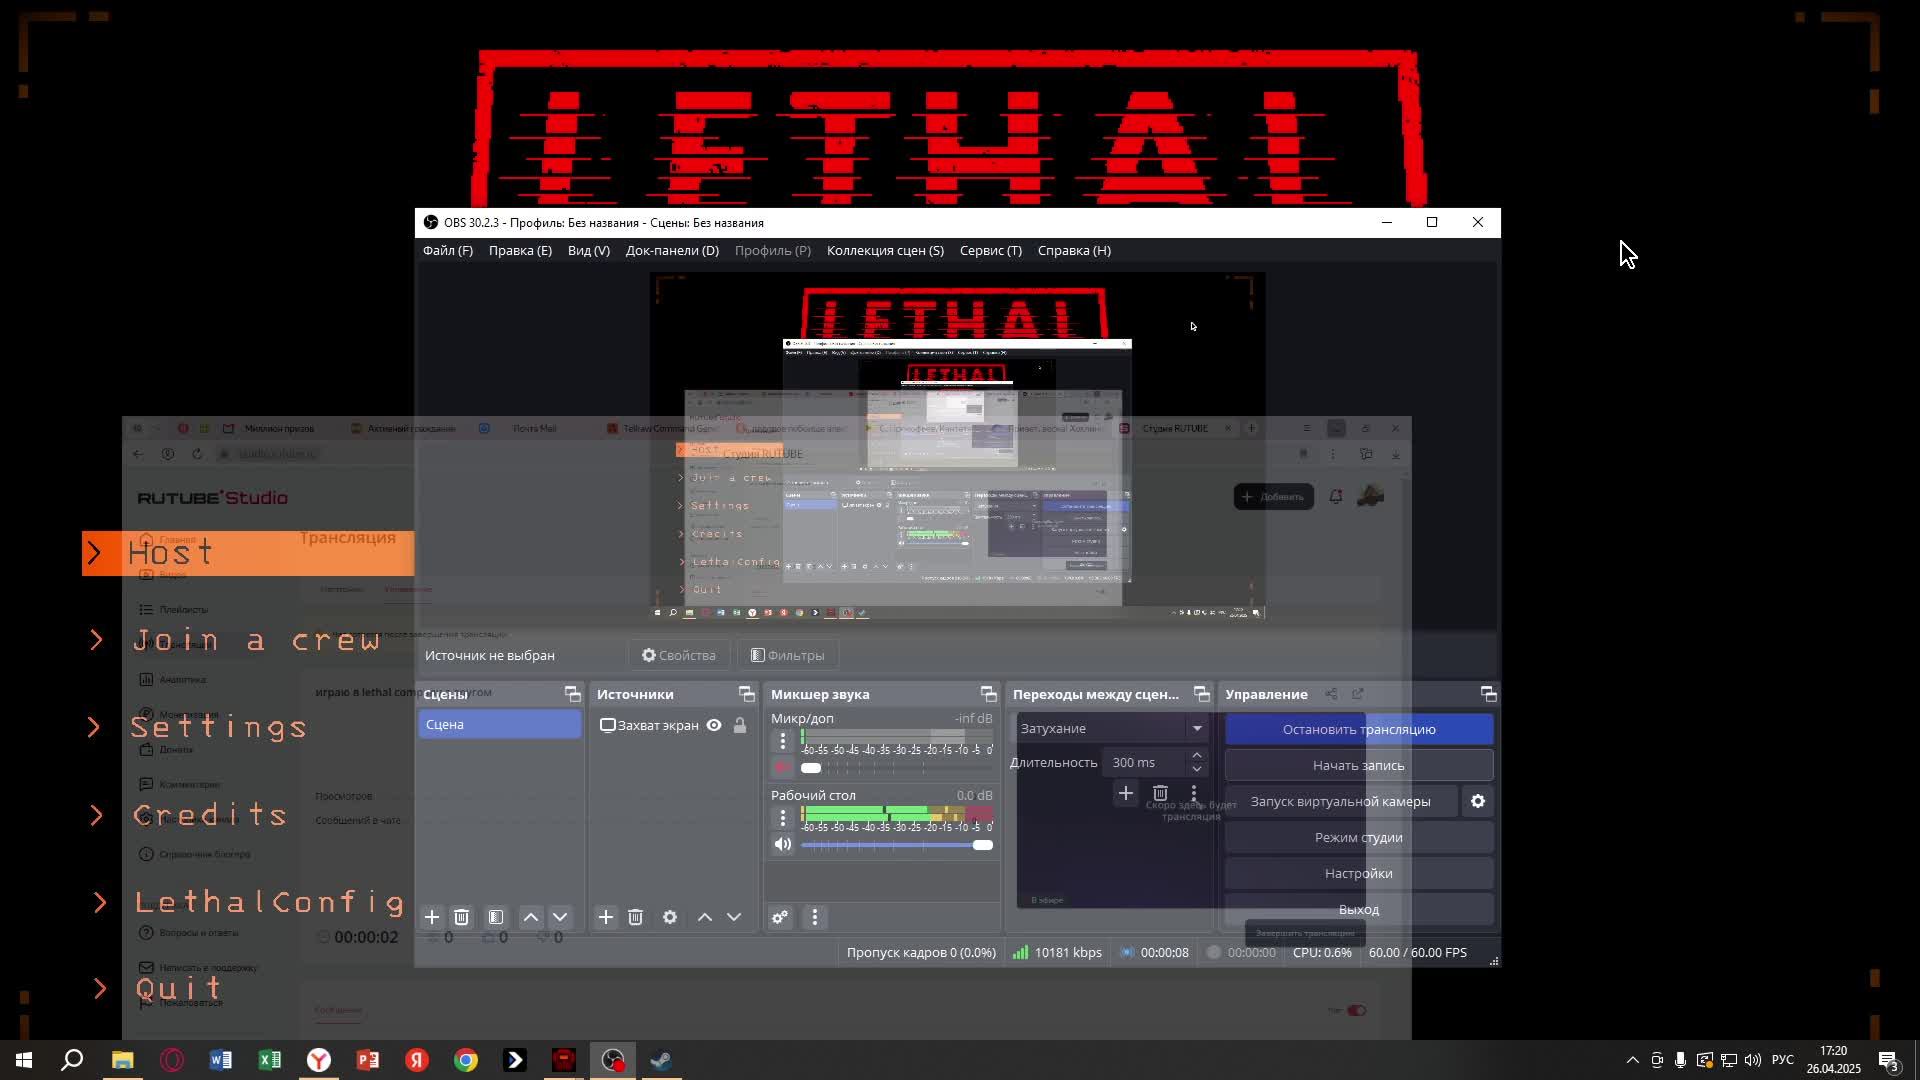
Task: Click Выход button in OBS
Action: (1359, 909)
